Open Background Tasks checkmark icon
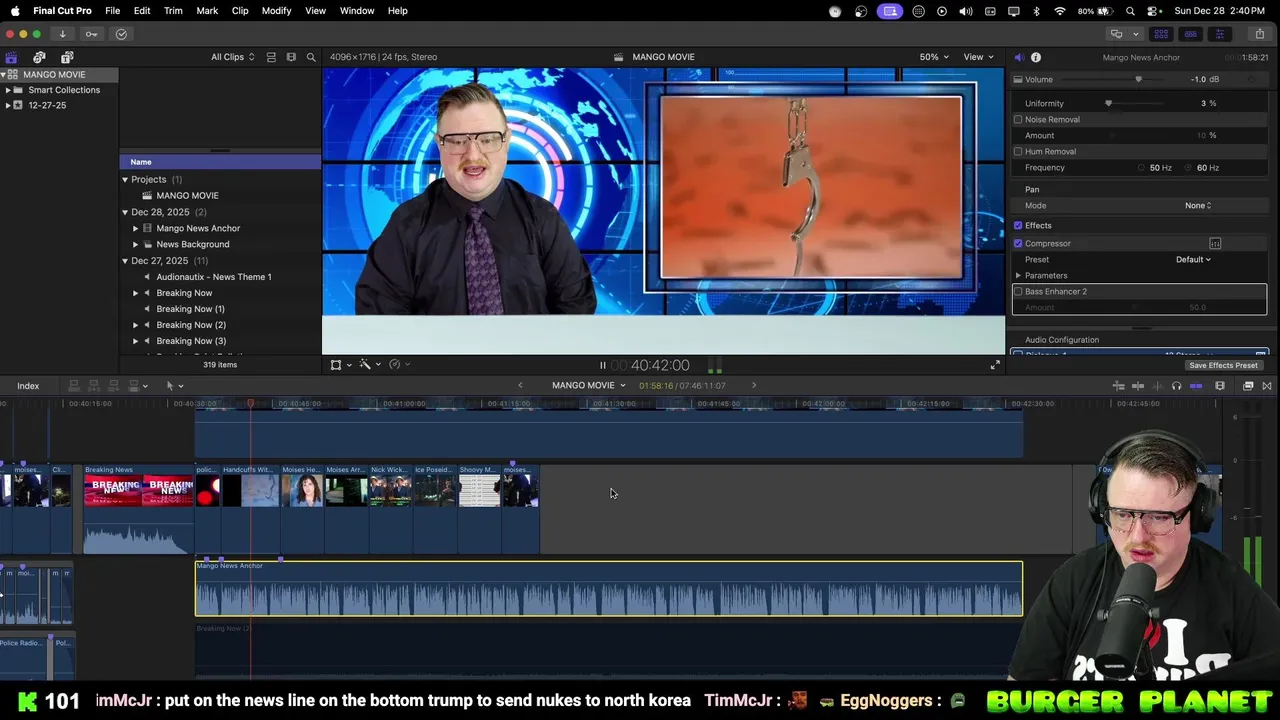 (x=121, y=34)
